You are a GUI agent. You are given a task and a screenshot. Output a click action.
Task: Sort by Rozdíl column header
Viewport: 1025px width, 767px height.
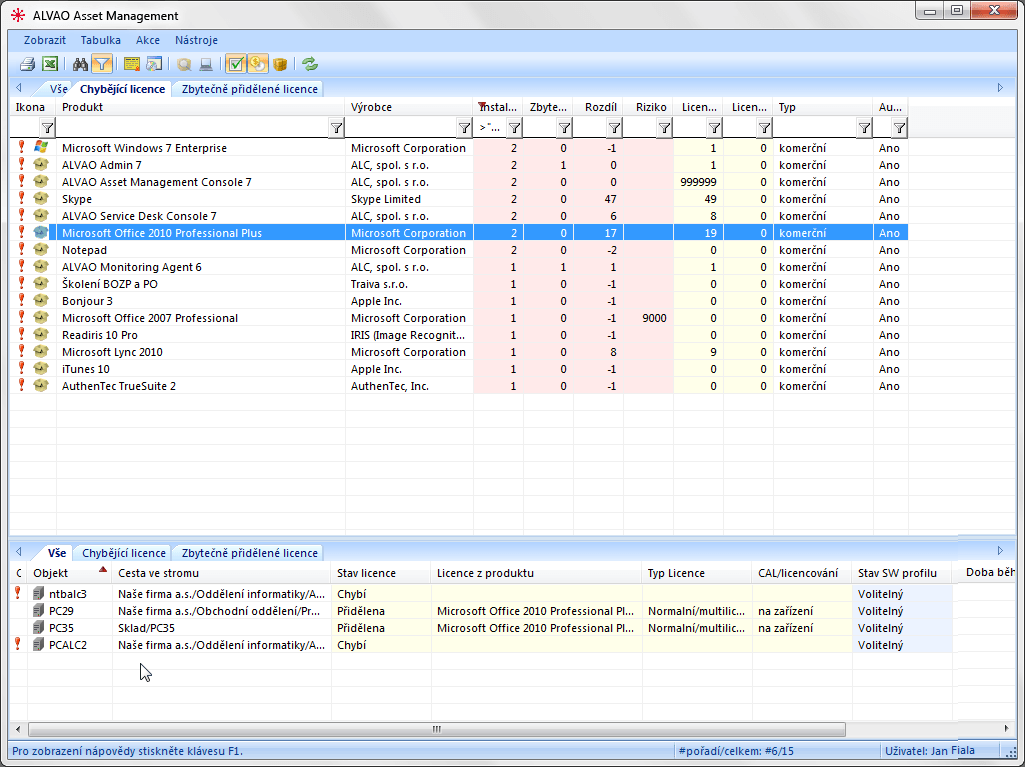pos(600,107)
